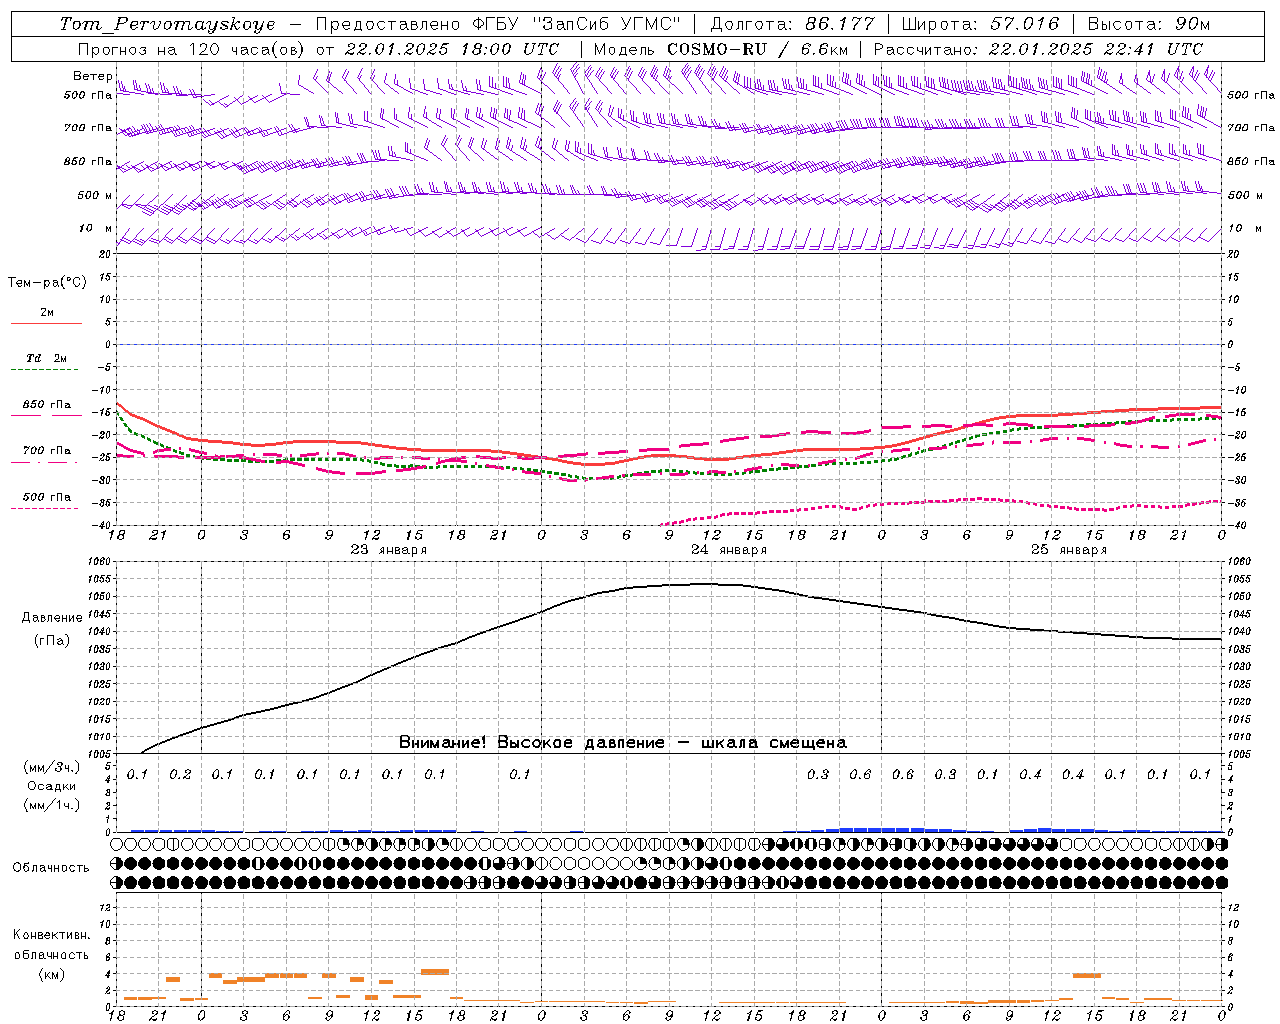The image size is (1280, 1024).
Task: Click the '(мм/3ч.)' precipitation unit label
Action: 52,767
